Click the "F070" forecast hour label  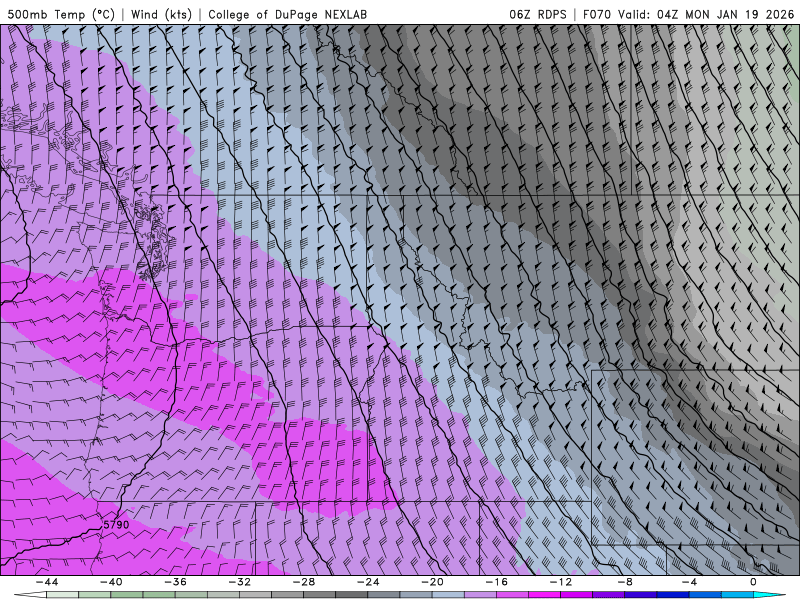point(596,14)
